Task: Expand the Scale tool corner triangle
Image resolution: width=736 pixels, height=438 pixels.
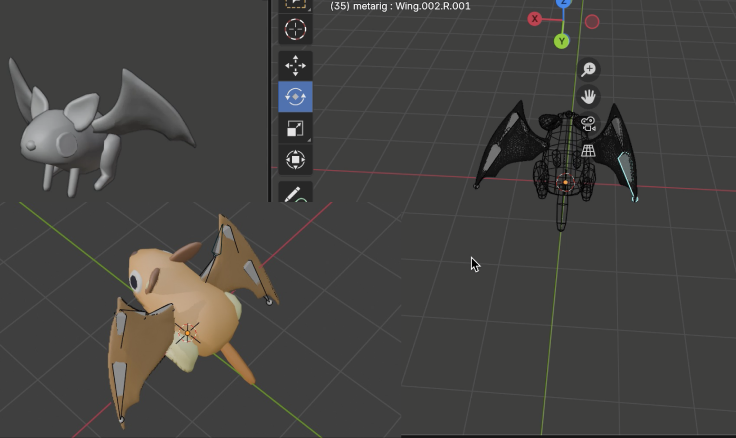Action: click(x=309, y=140)
